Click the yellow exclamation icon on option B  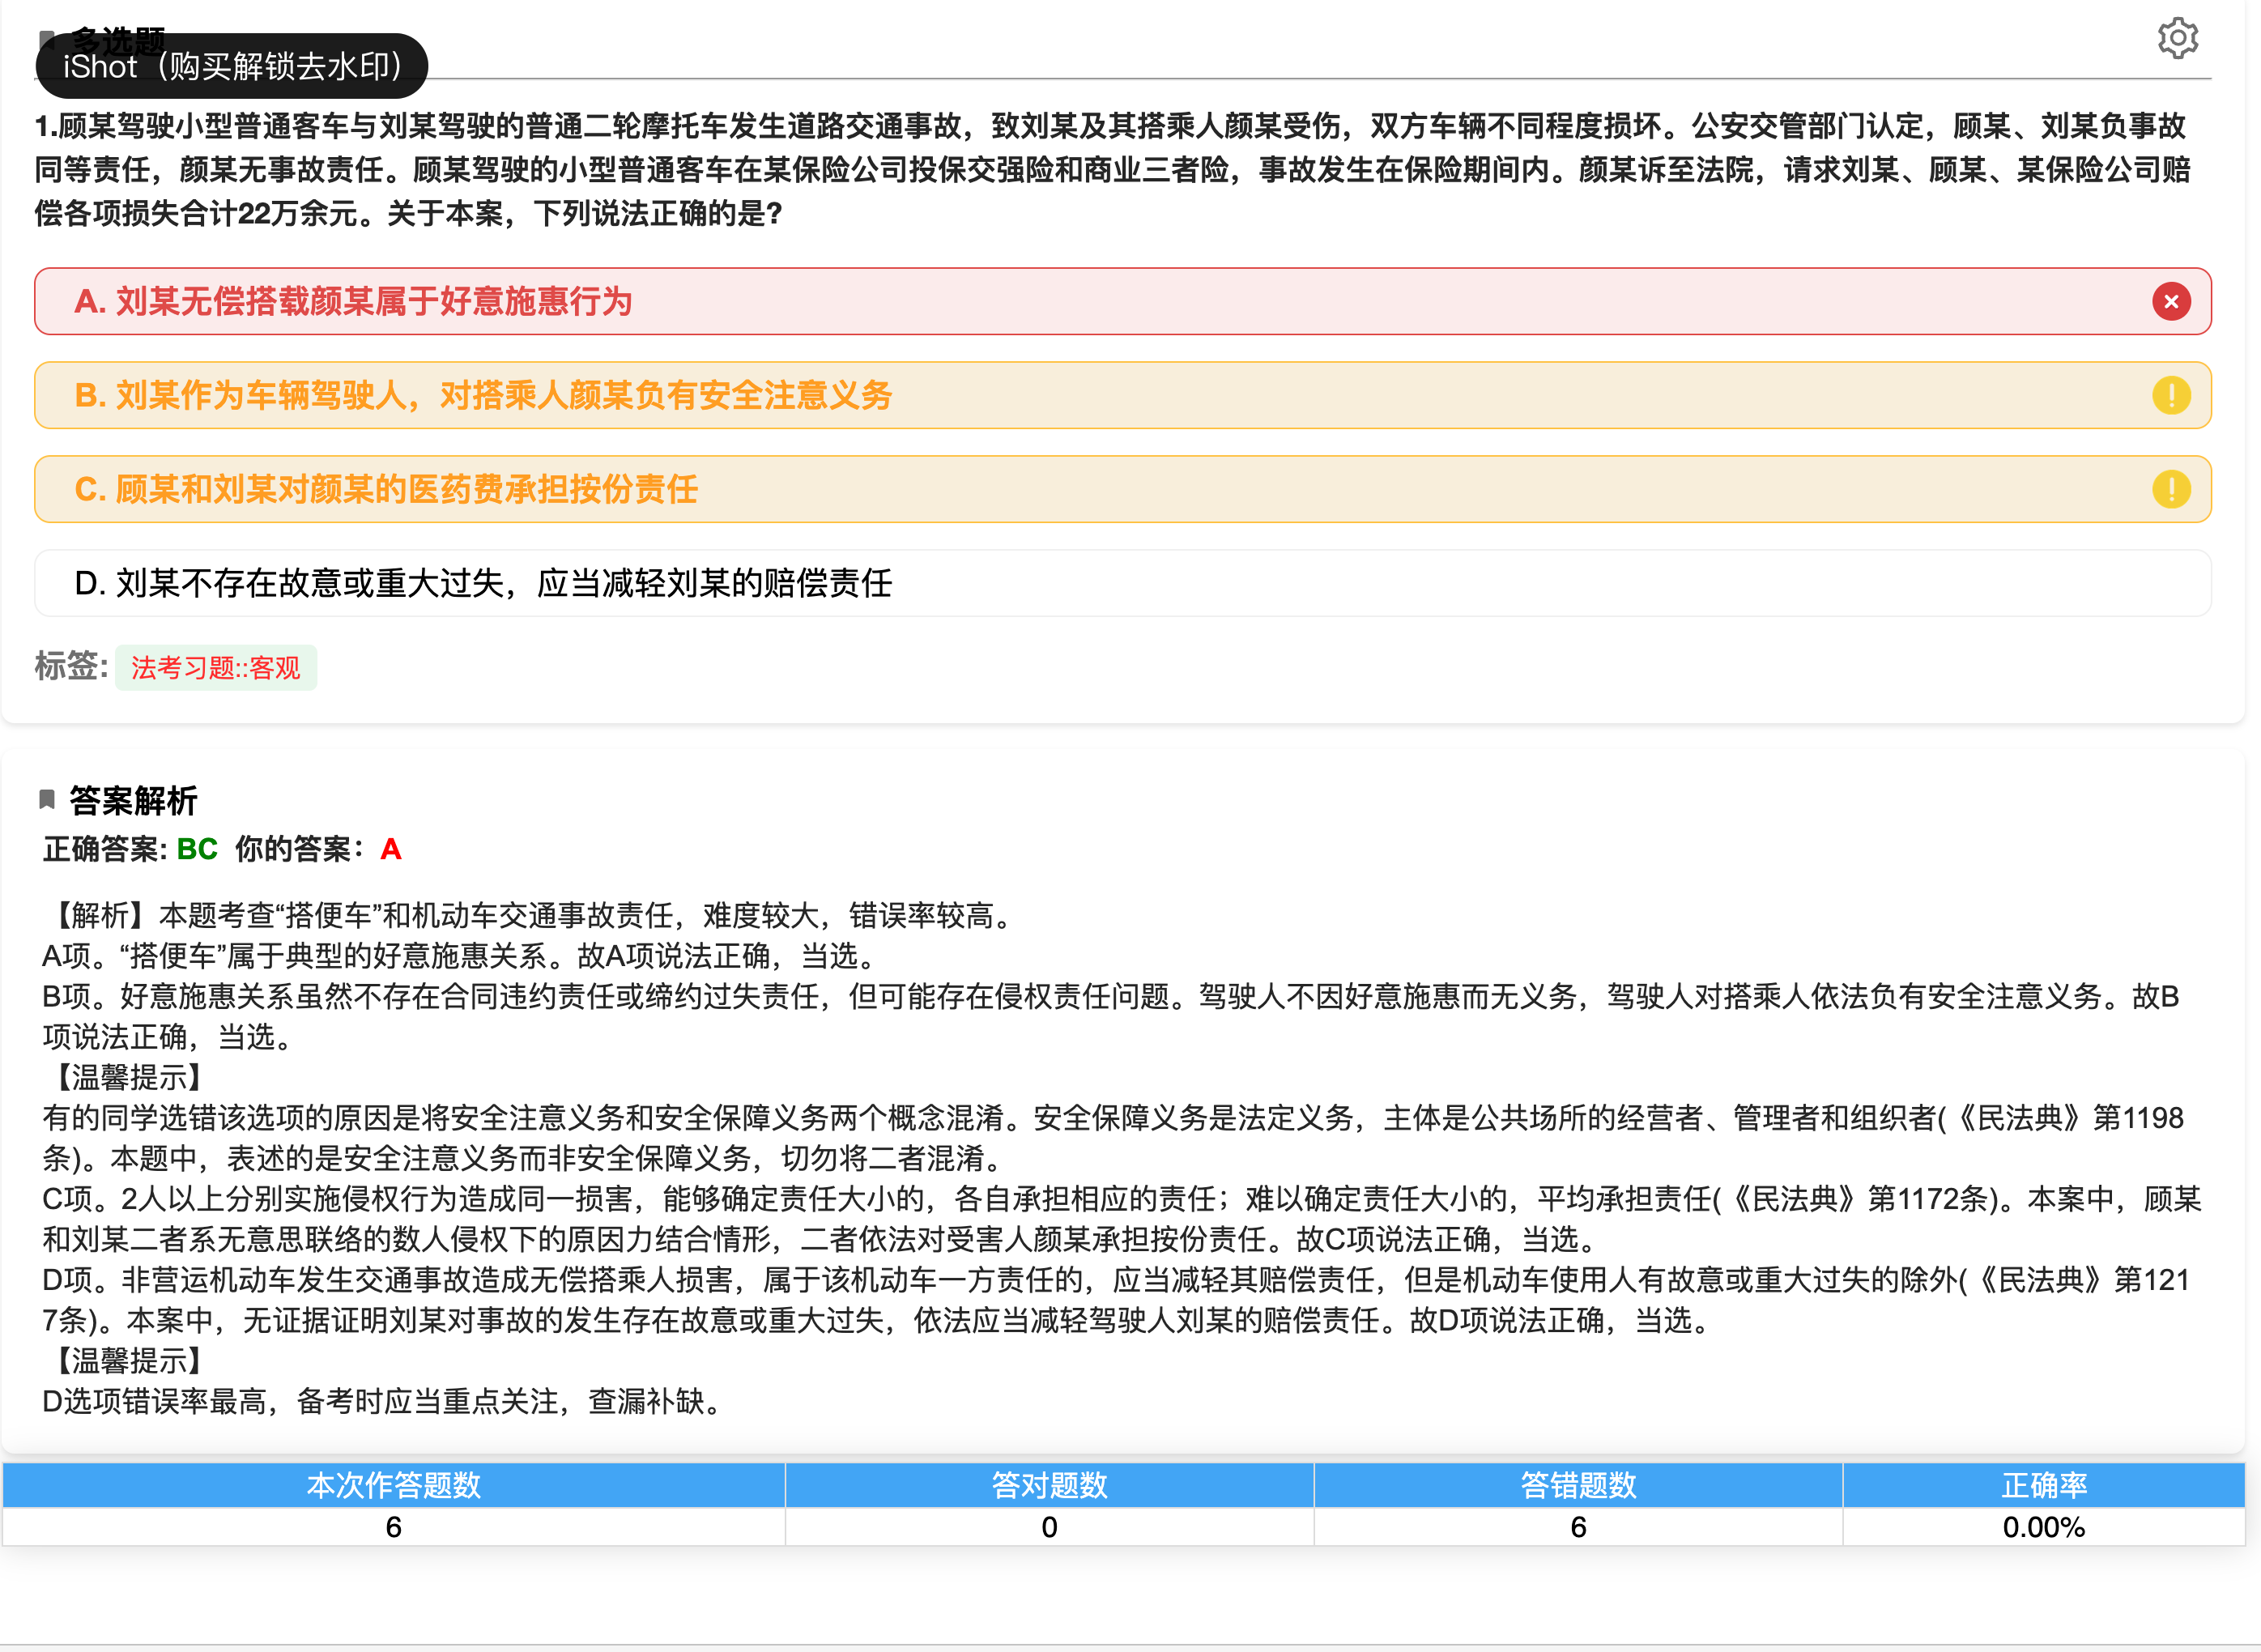2171,395
